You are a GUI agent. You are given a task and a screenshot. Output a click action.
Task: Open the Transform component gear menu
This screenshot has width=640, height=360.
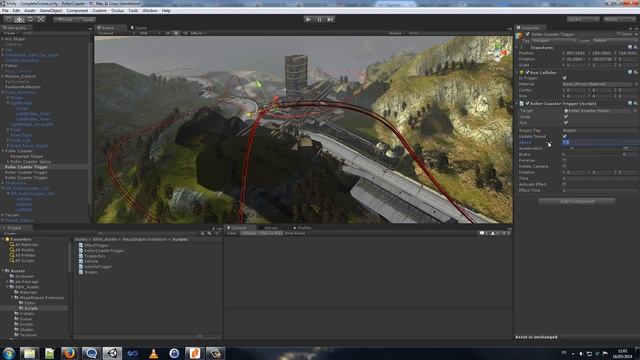636,48
